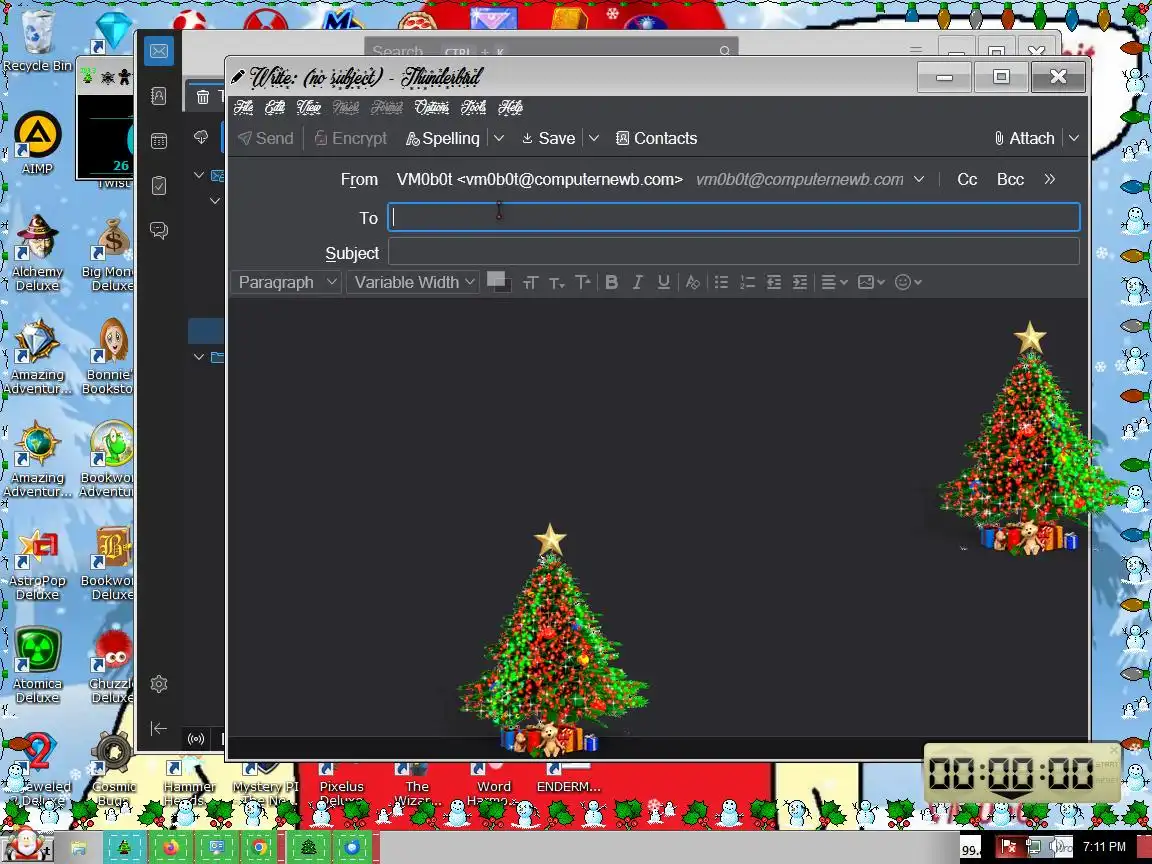Click the Encrypt button in compose toolbar
This screenshot has height=864, width=1152.
pos(350,138)
